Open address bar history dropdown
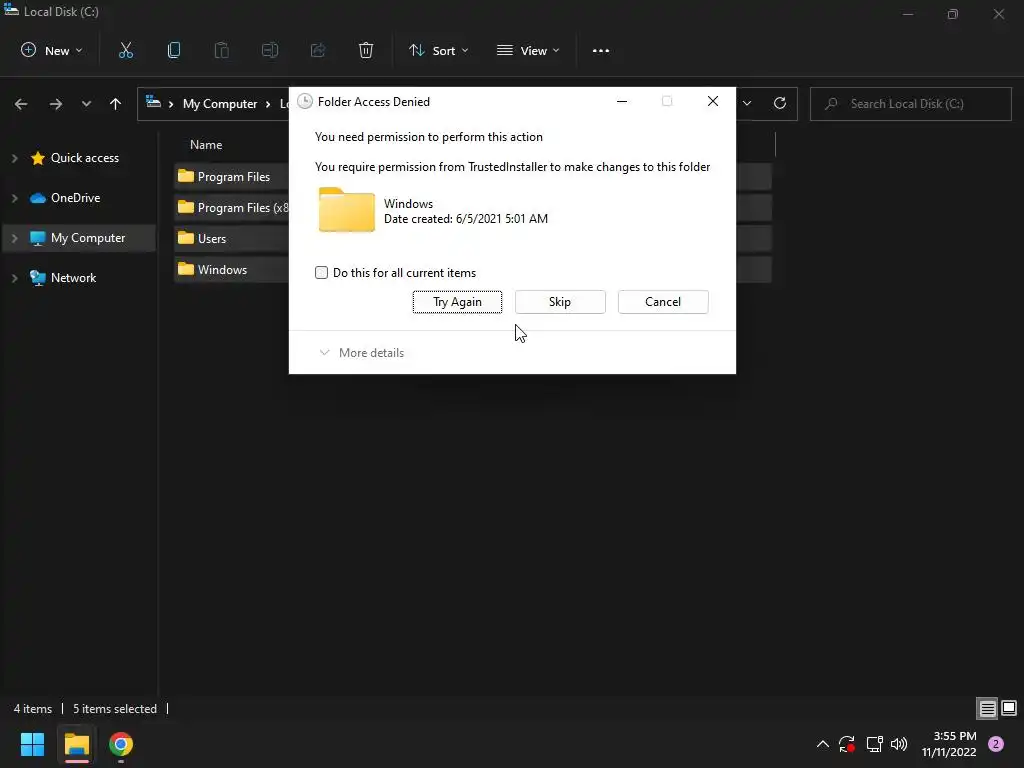The height and width of the screenshot is (768, 1024). (747, 103)
